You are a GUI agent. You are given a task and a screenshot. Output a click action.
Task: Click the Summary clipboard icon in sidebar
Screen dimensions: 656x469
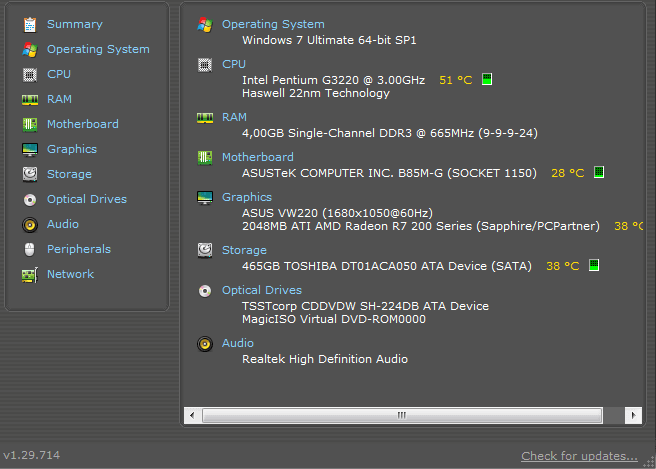coord(29,24)
